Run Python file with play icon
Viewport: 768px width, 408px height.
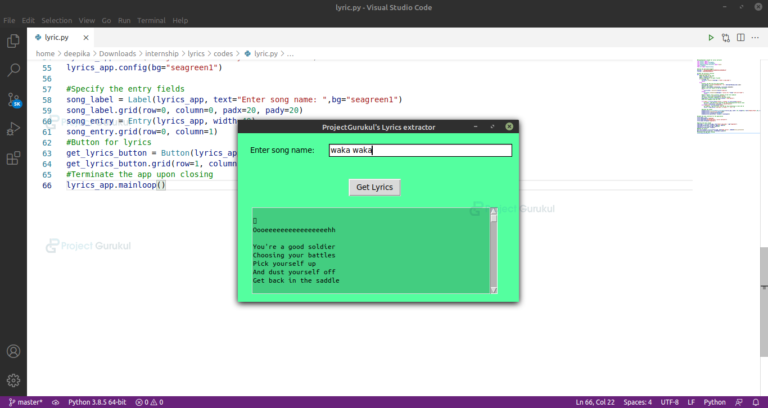click(x=711, y=38)
